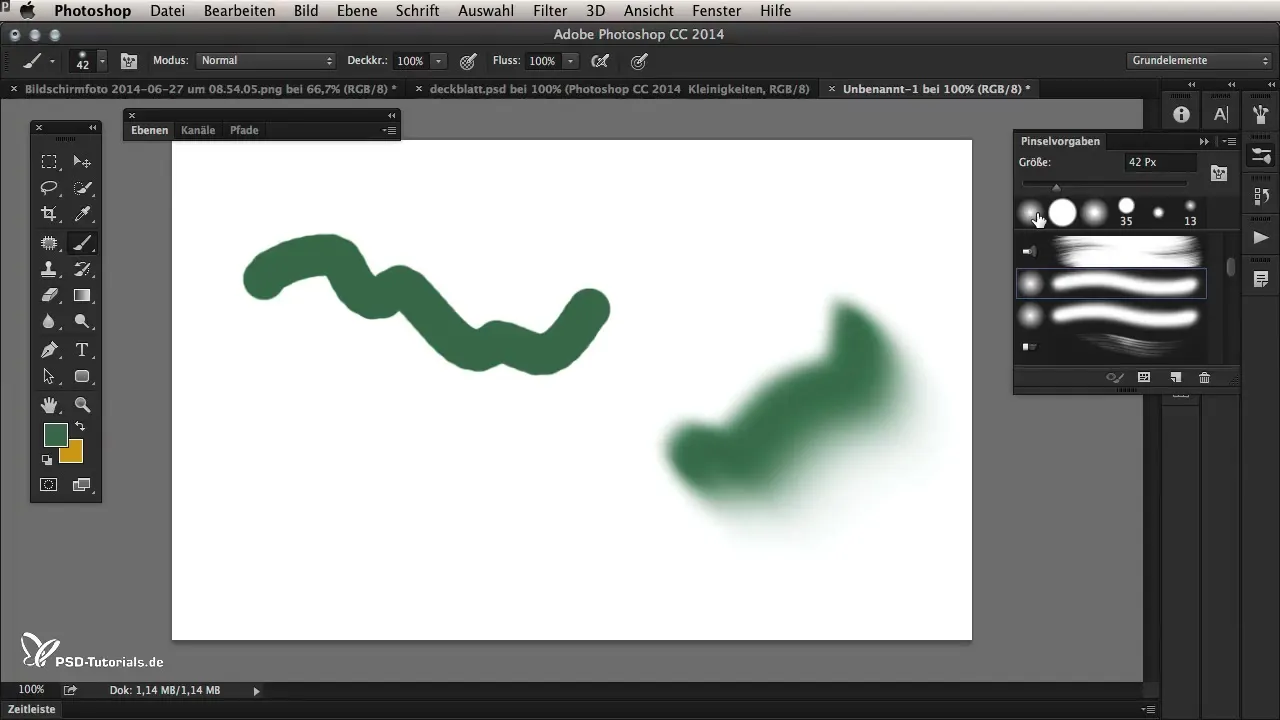1280x720 pixels.
Task: Open the Fluss flow slider dropdown
Action: click(570, 61)
